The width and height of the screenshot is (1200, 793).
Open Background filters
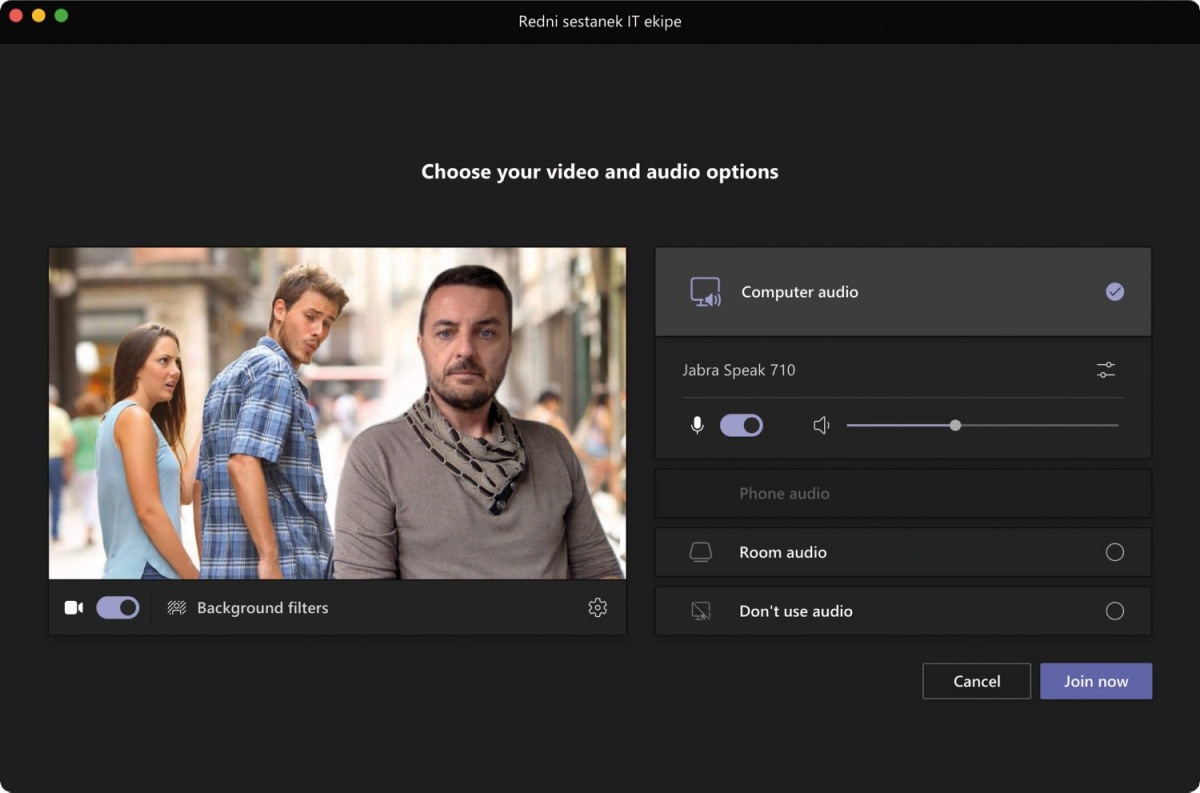tap(262, 607)
